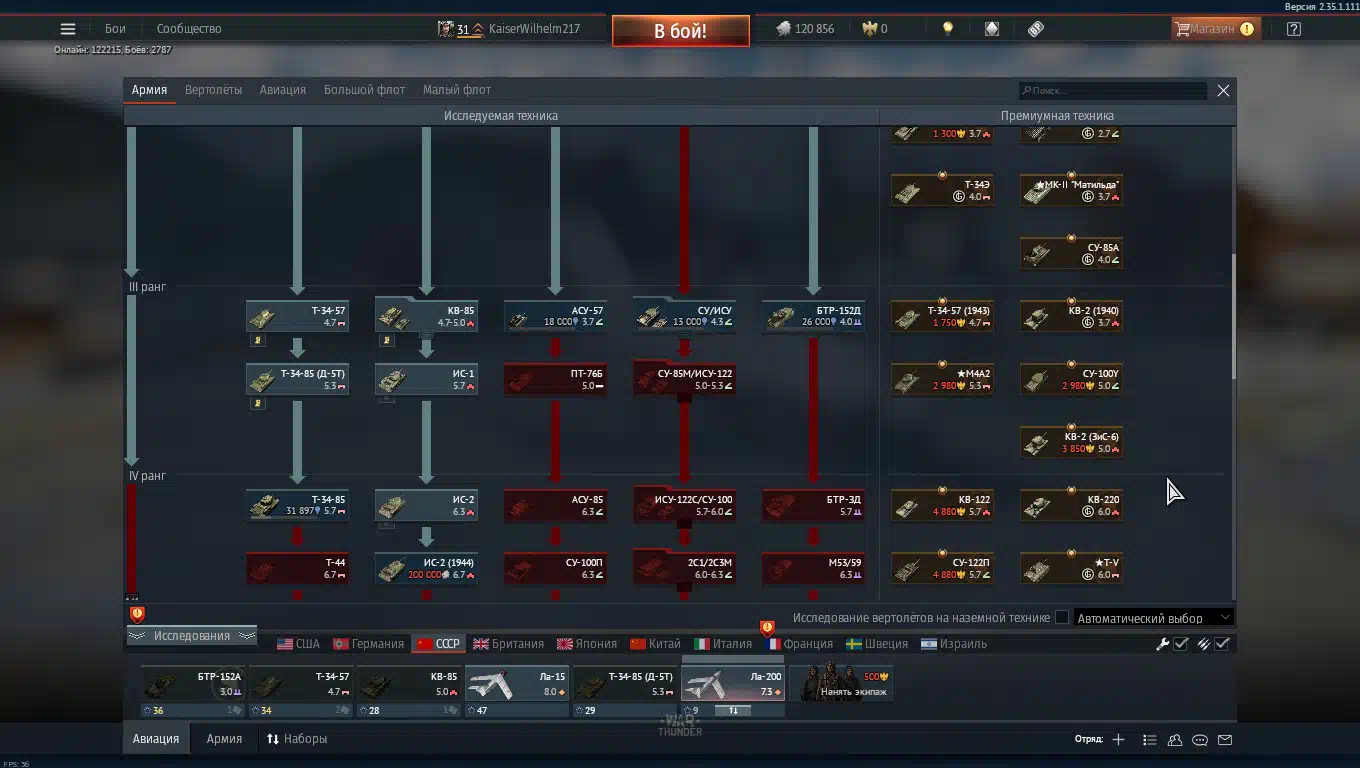
Task: Open the mail envelope icon
Action: coord(1225,740)
